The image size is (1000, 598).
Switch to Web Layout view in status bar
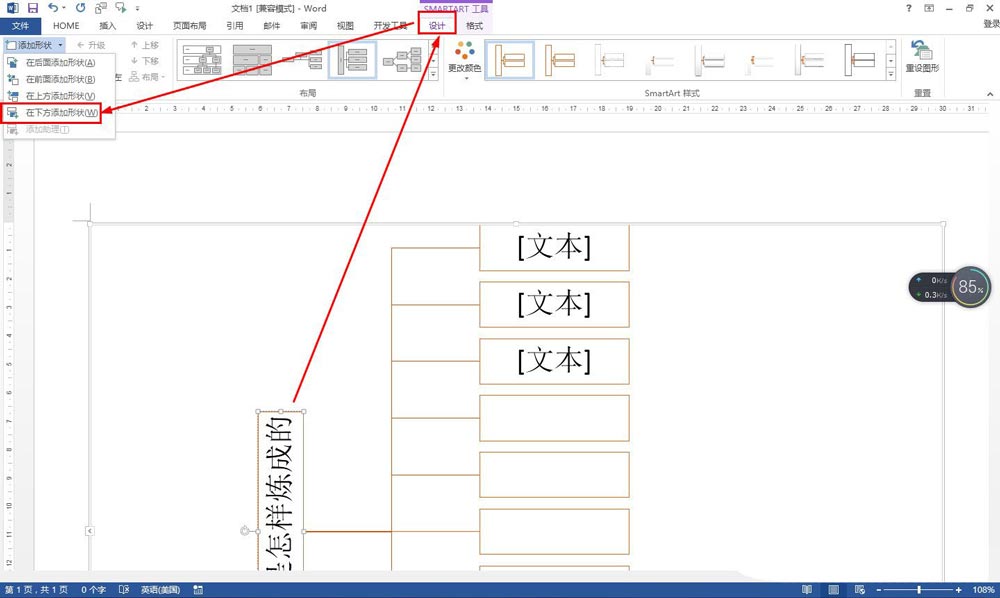[x=861, y=590]
